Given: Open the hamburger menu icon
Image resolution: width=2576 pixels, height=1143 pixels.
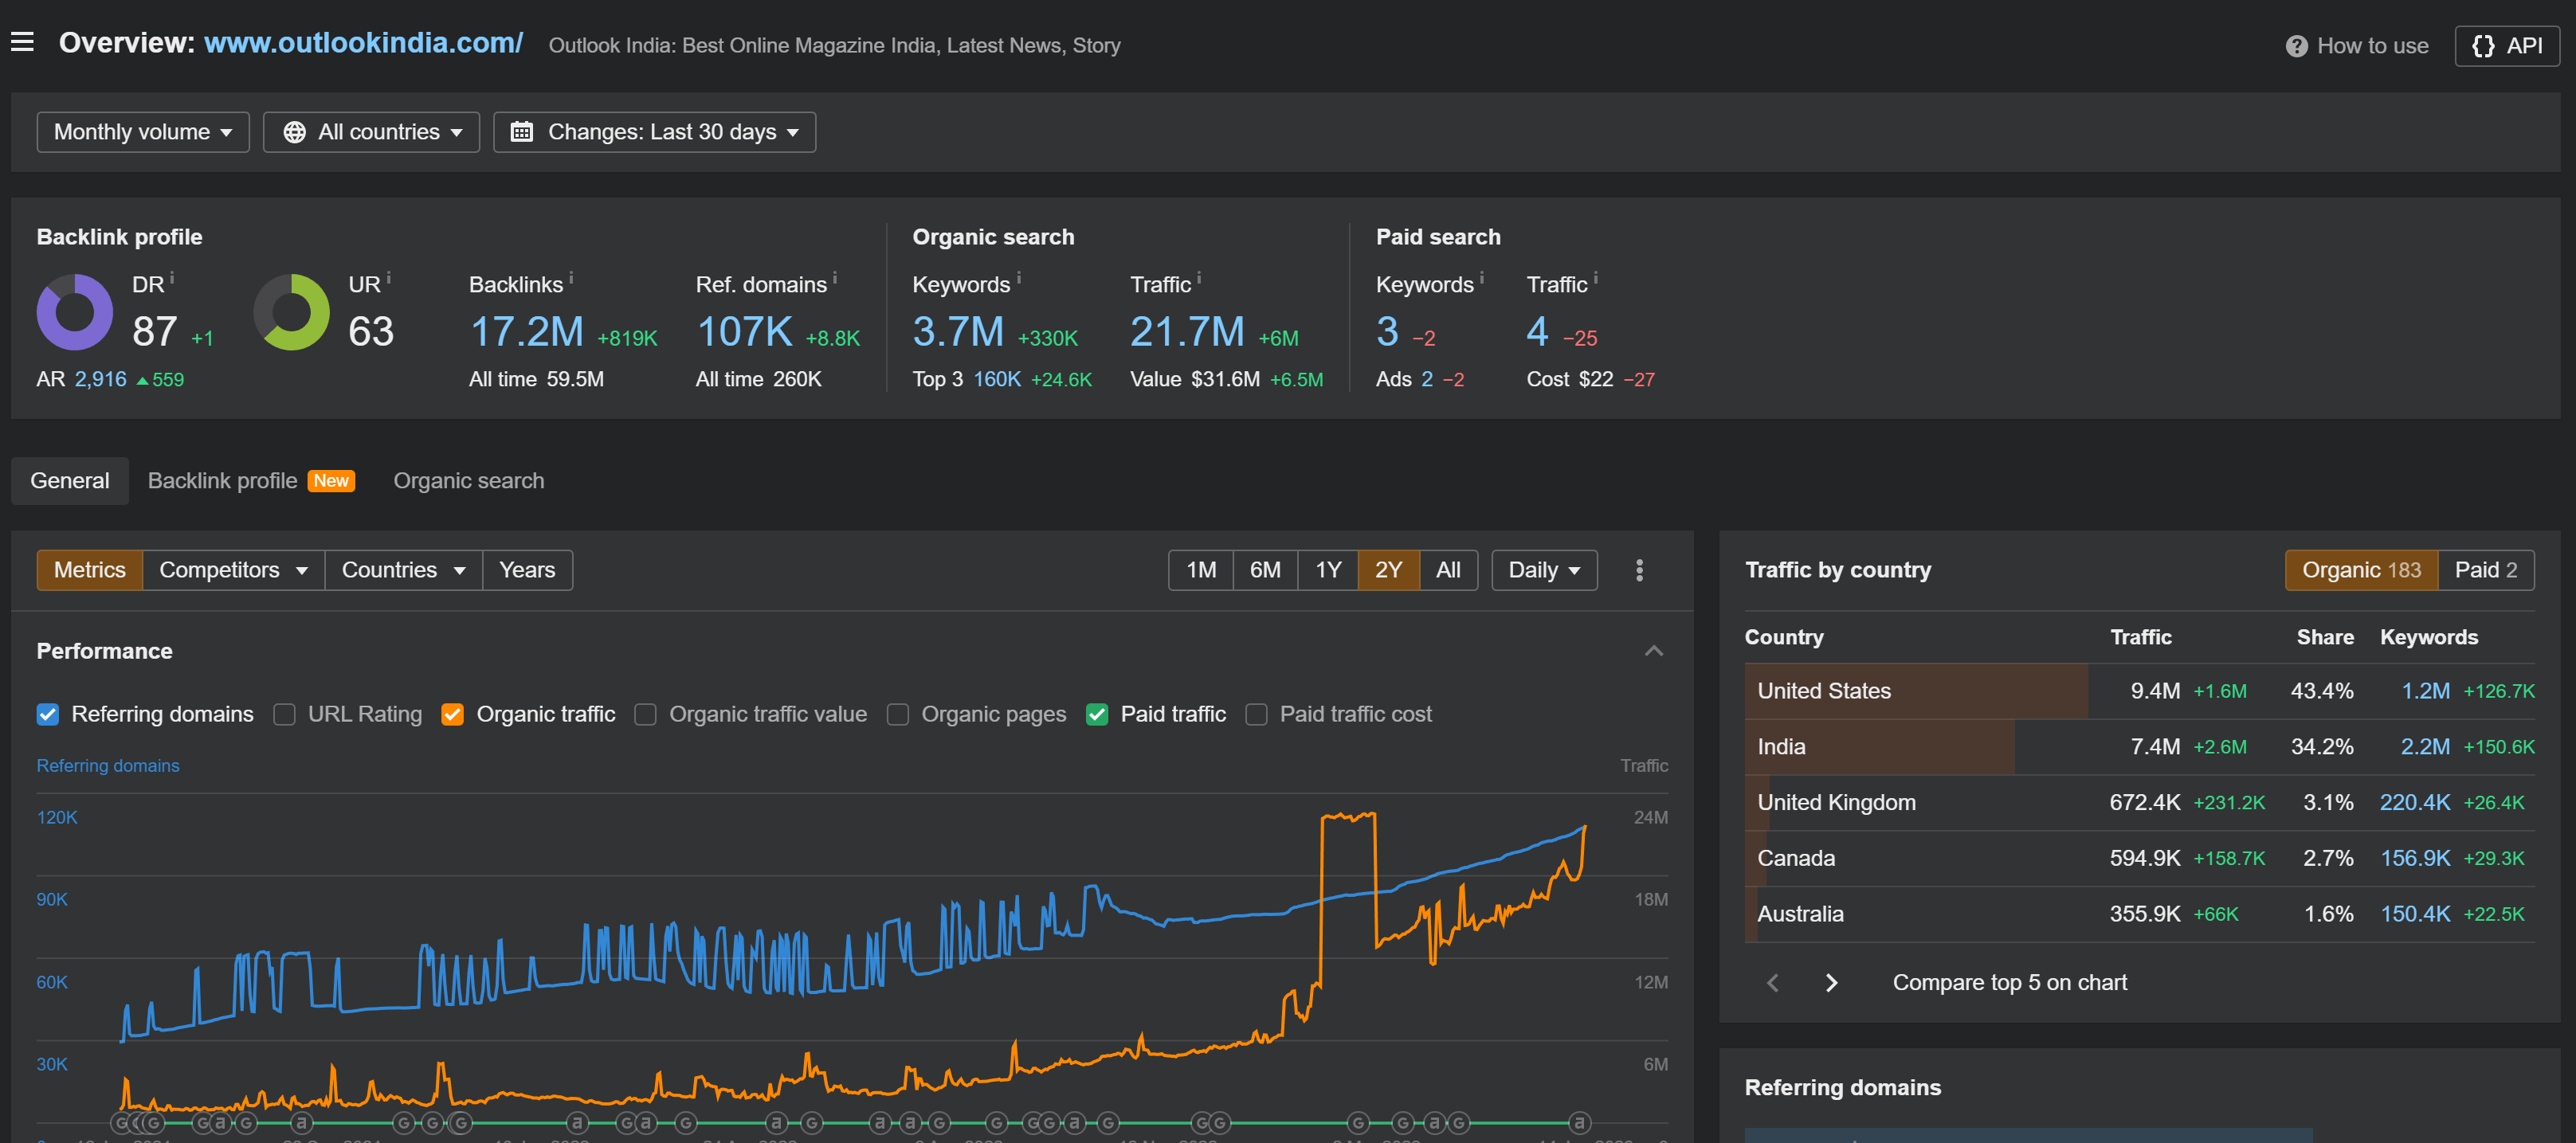Looking at the screenshot, I should point(22,42).
